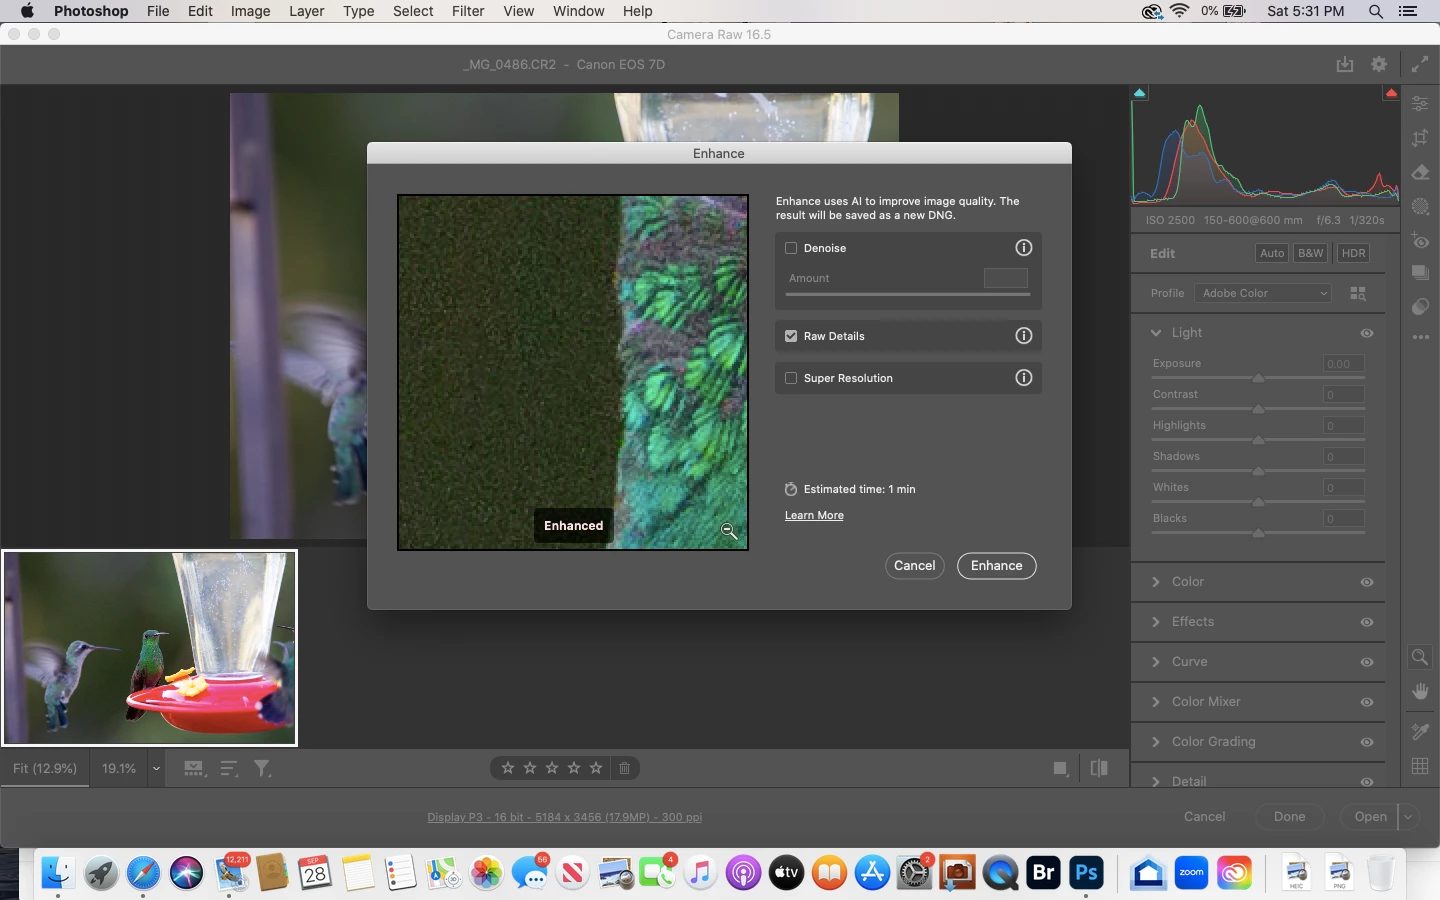Adjust the Contrast slider handle
The image size is (1440, 900).
point(1259,409)
